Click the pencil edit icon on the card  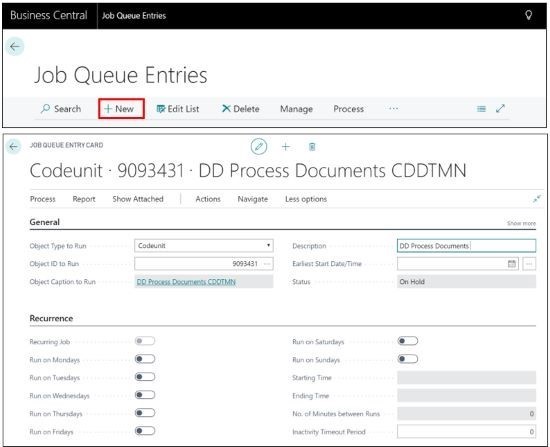259,147
